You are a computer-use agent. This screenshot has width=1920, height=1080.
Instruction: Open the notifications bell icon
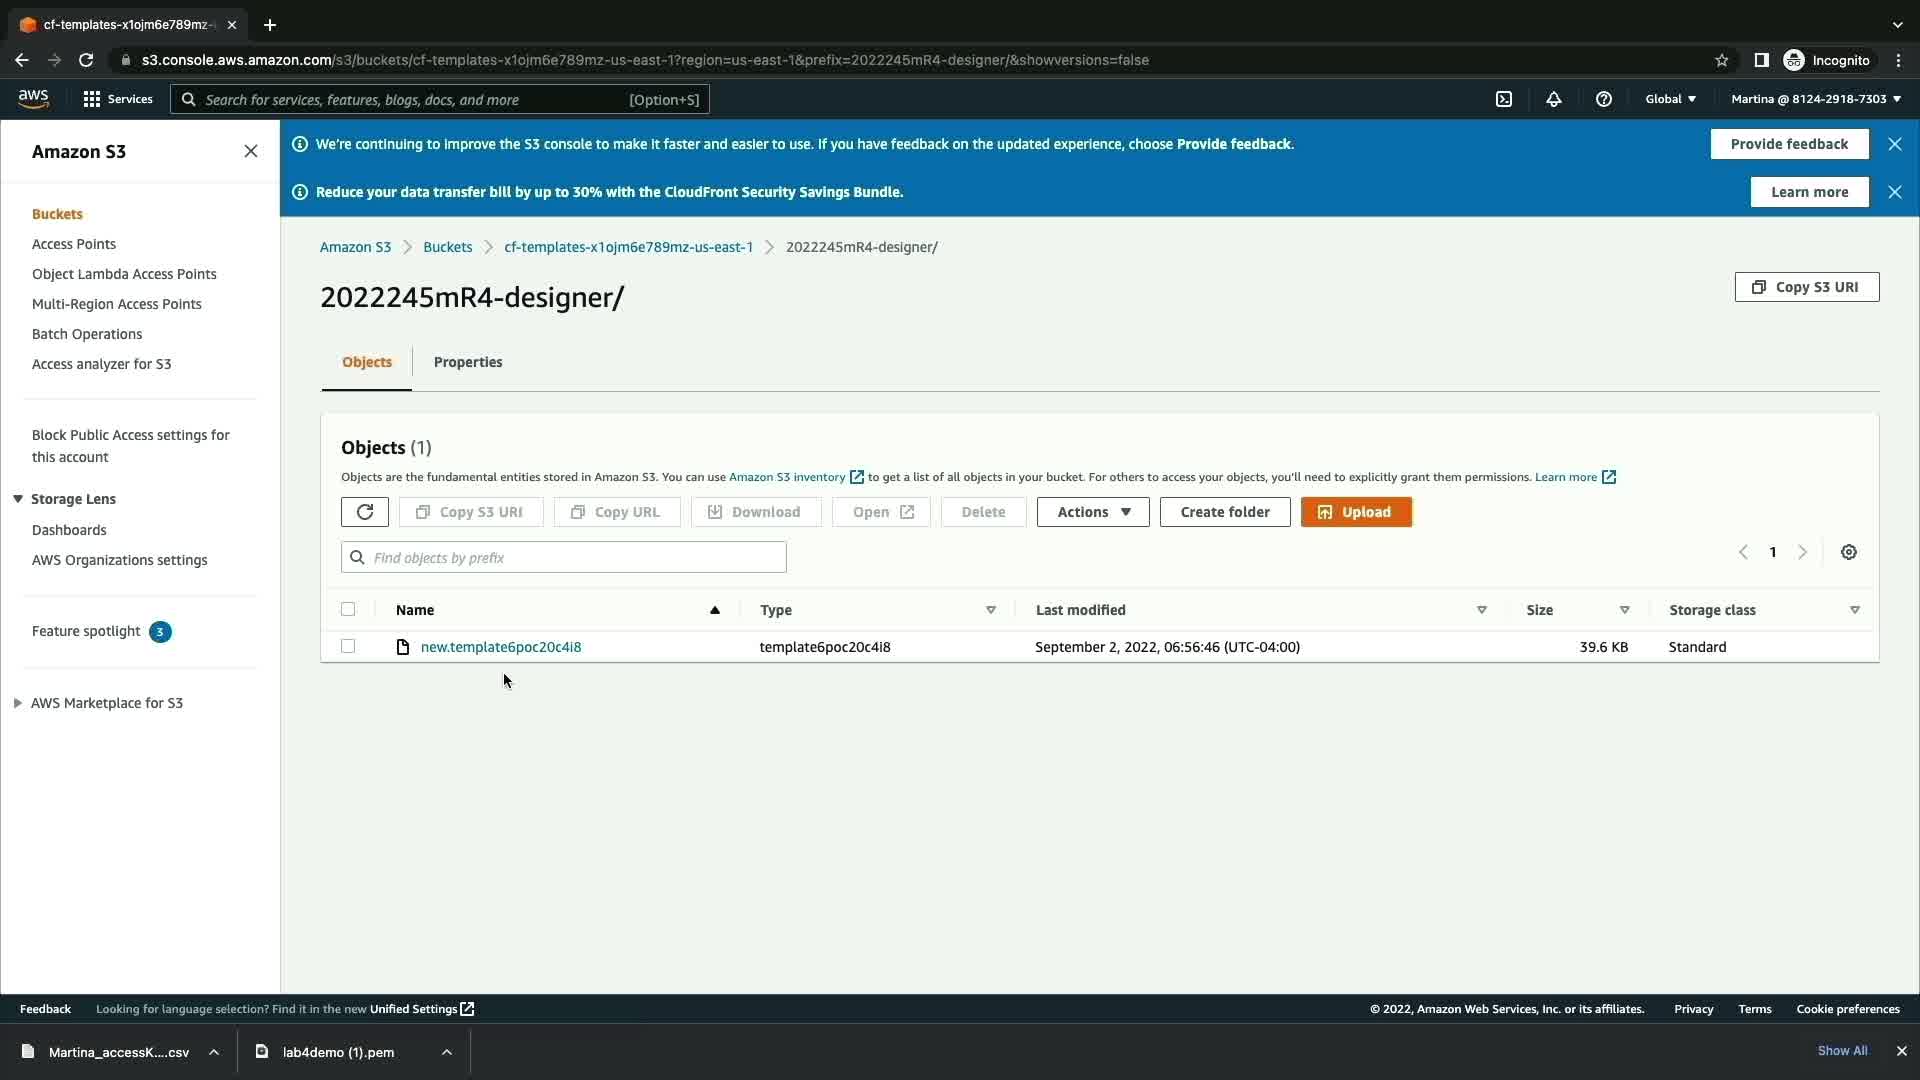tap(1554, 99)
